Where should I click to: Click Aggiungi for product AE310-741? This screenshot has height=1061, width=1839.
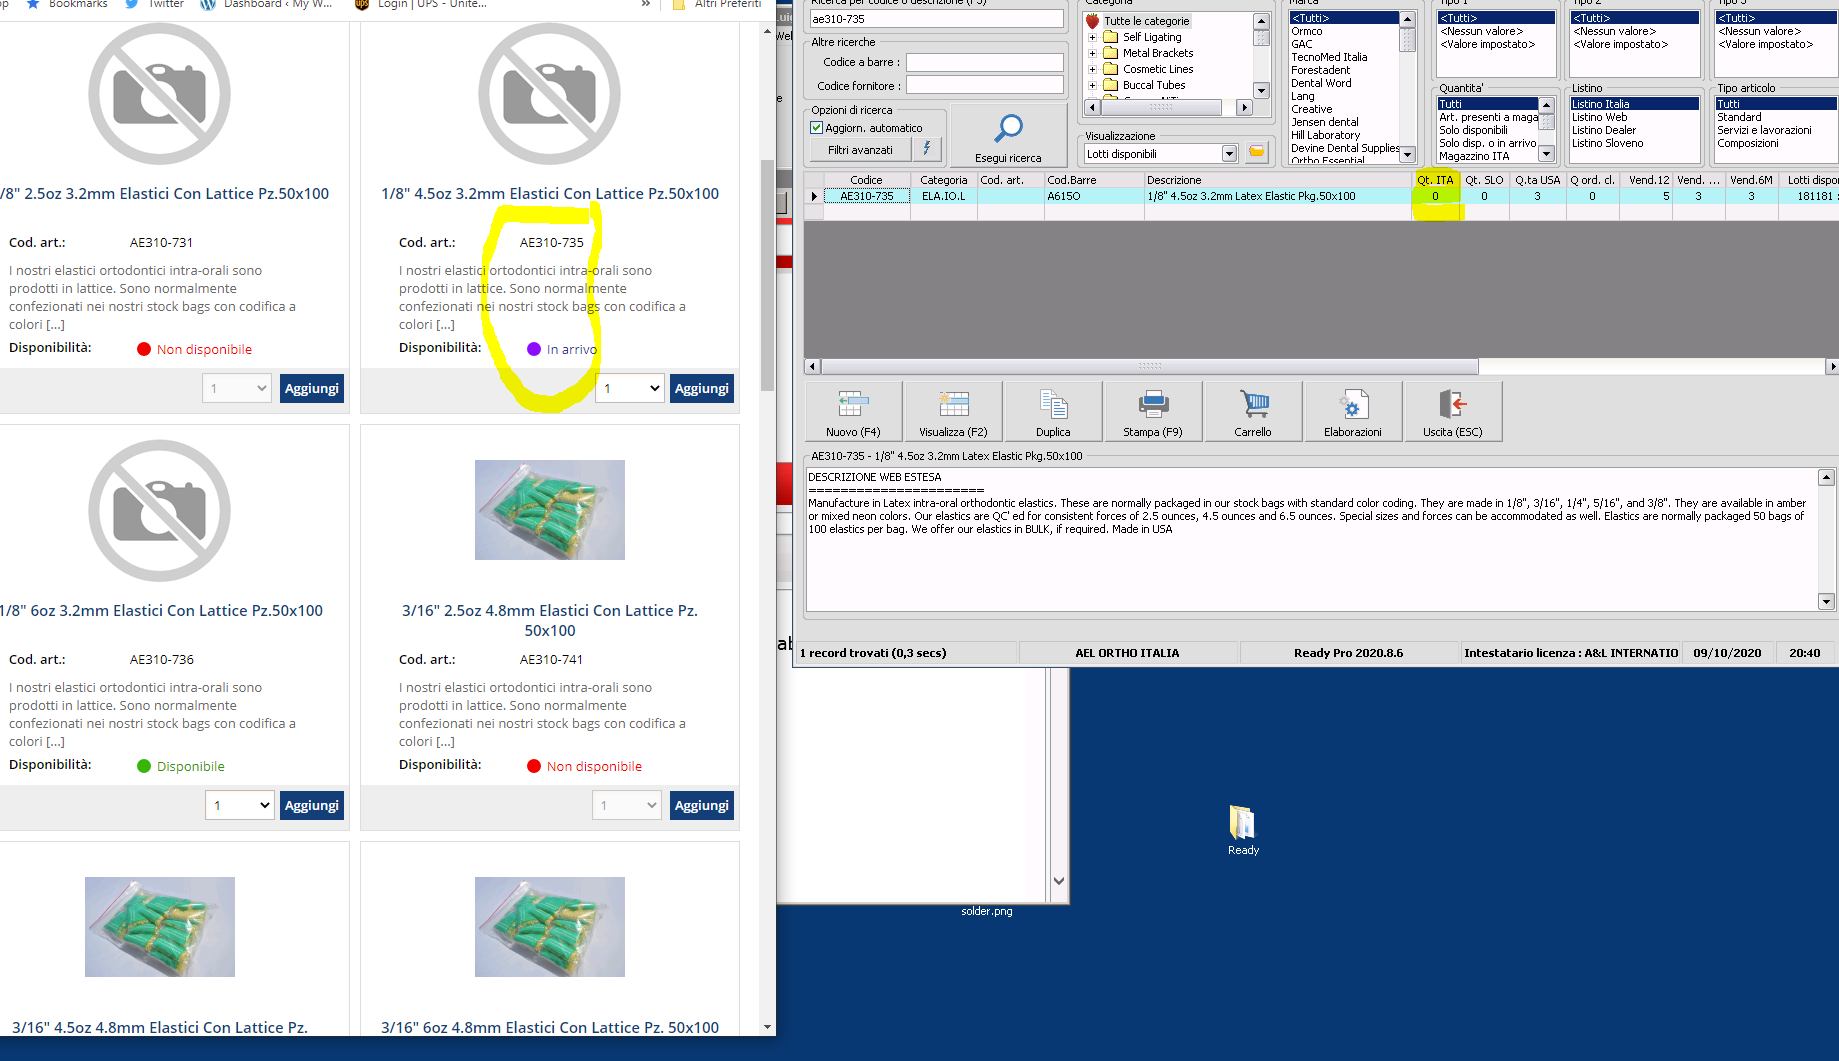[701, 805]
